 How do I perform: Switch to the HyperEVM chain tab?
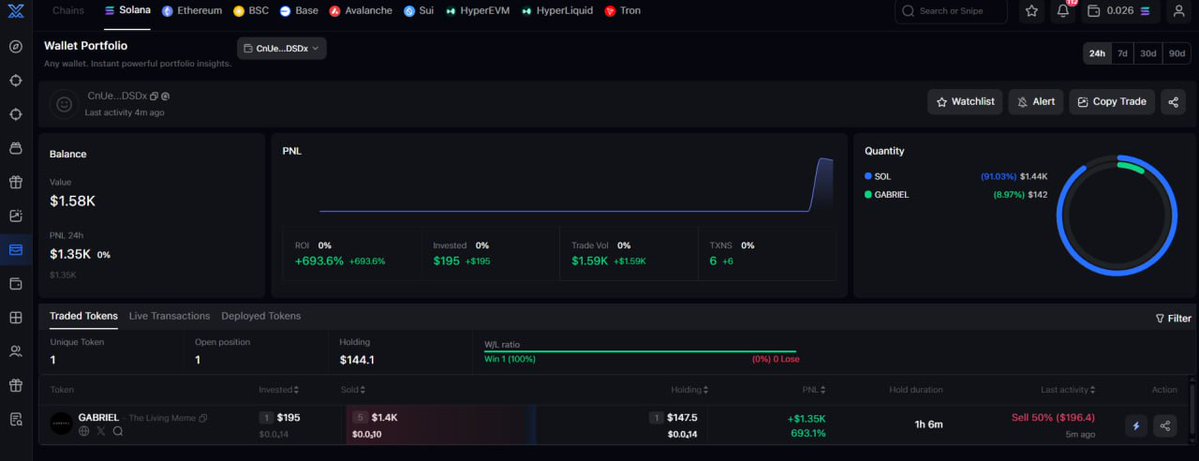477,11
